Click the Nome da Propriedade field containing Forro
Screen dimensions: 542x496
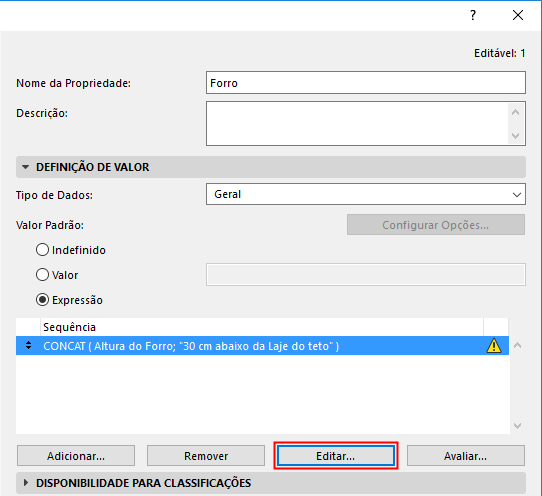coord(366,83)
